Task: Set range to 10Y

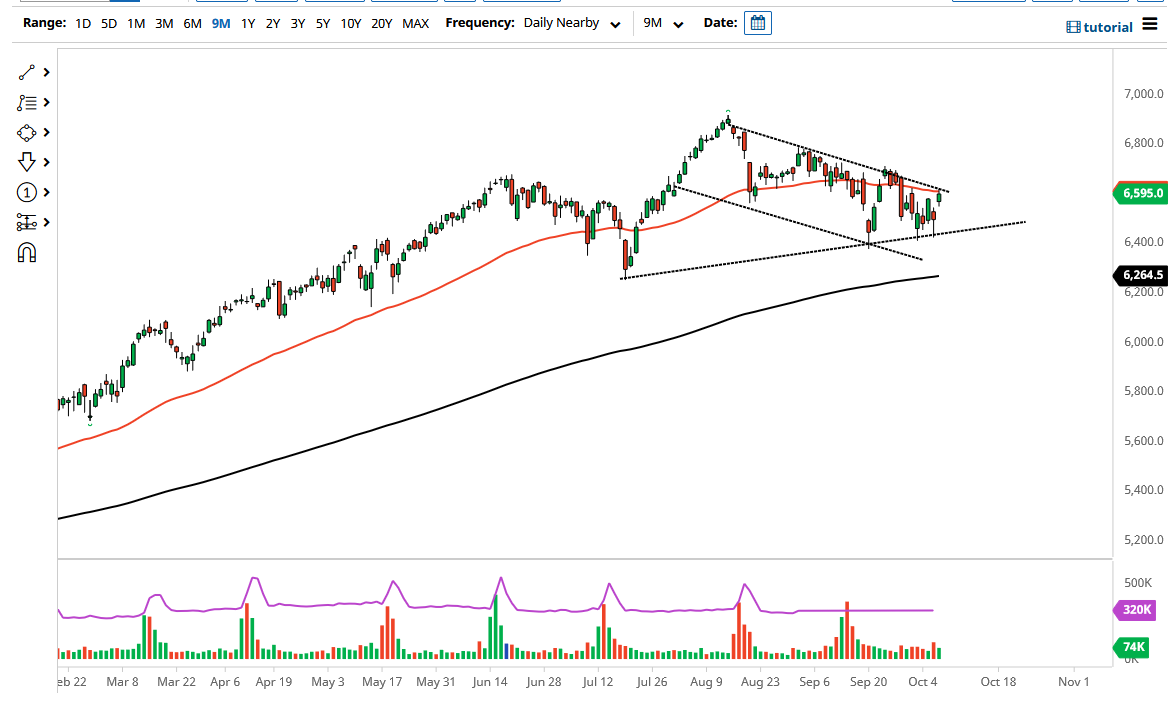Action: coord(351,23)
